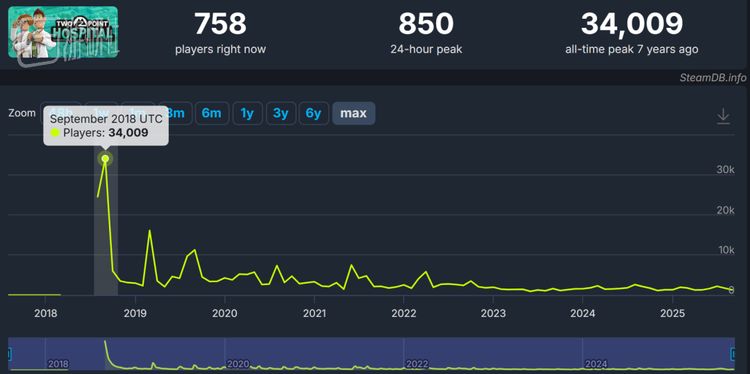
Task: Visit the SteamDB.info watermark link
Action: (712, 78)
